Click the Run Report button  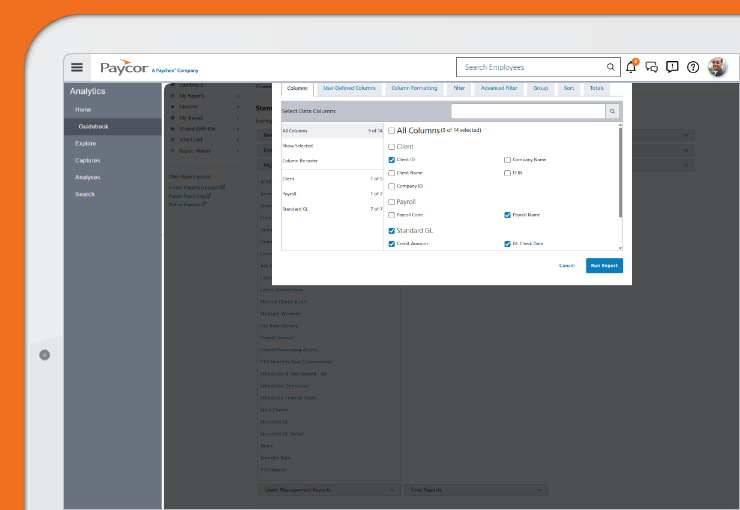coord(604,266)
